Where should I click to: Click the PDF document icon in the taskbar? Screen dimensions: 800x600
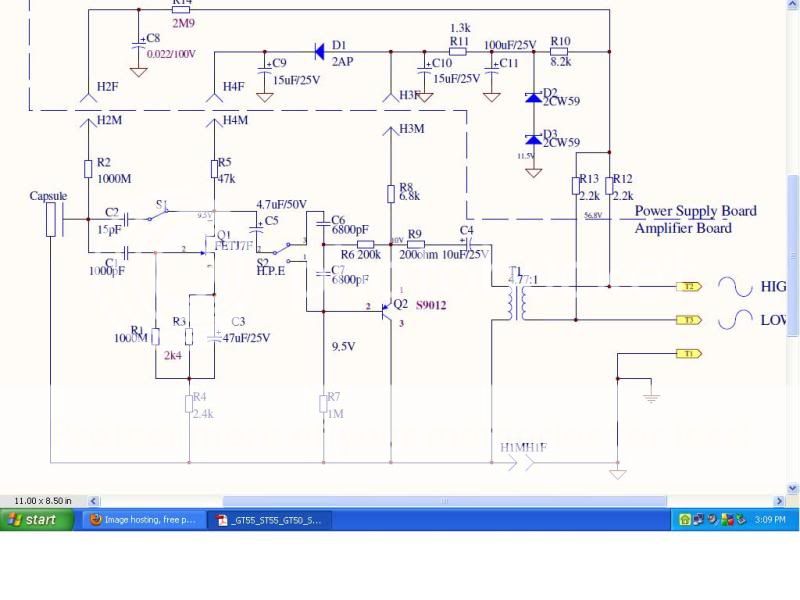click(x=222, y=520)
